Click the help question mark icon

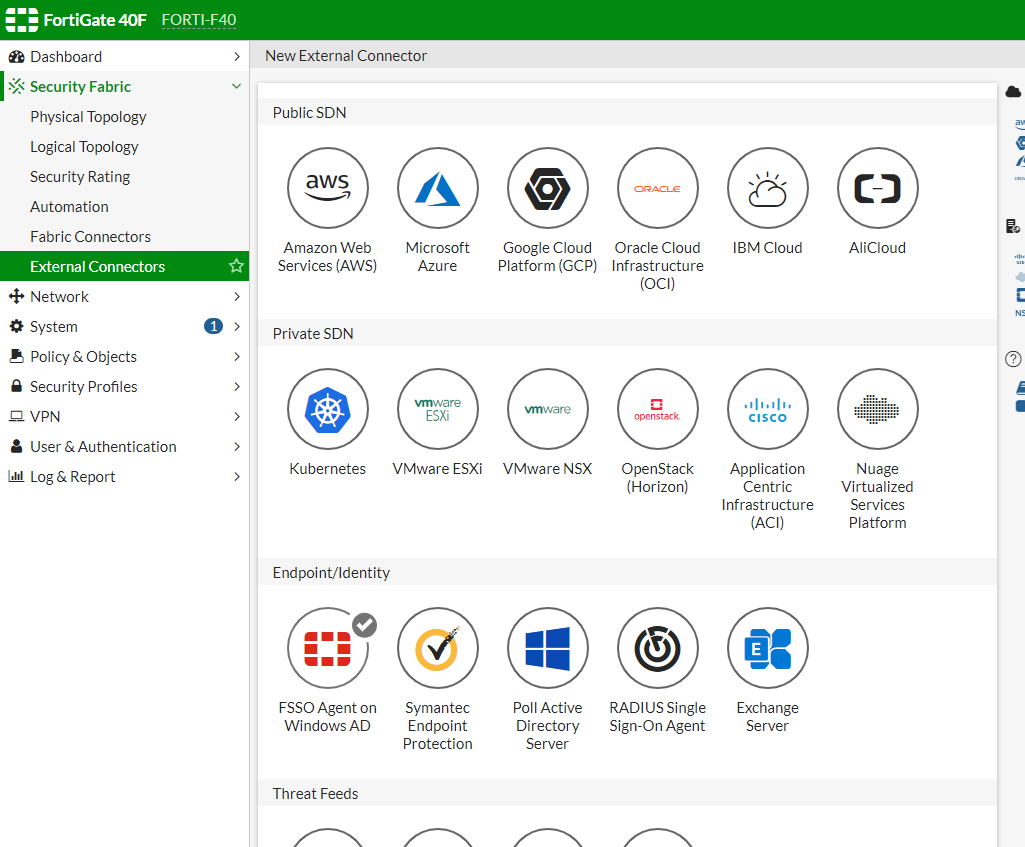pos(1013,359)
